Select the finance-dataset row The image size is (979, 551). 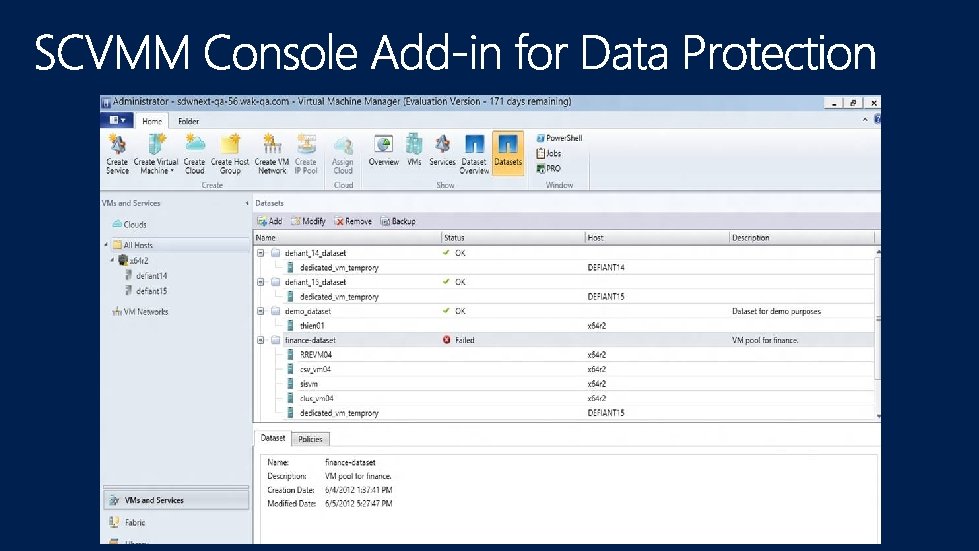(564, 340)
